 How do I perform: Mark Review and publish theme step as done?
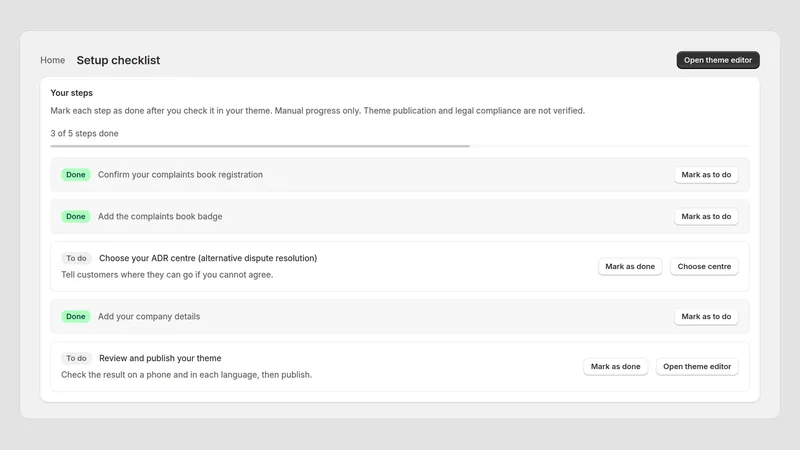click(615, 366)
